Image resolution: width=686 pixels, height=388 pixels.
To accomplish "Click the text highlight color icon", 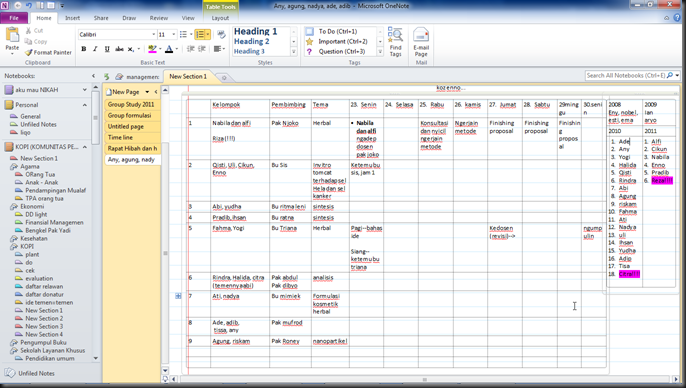I will click(x=152, y=49).
